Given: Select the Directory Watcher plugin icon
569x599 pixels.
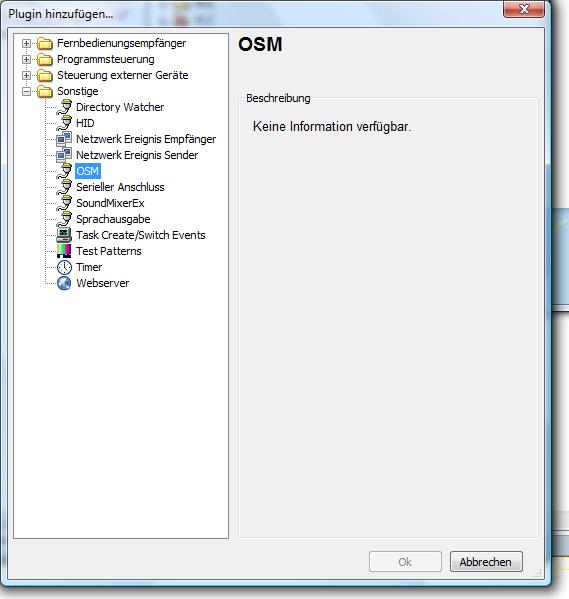Looking at the screenshot, I should [x=64, y=107].
